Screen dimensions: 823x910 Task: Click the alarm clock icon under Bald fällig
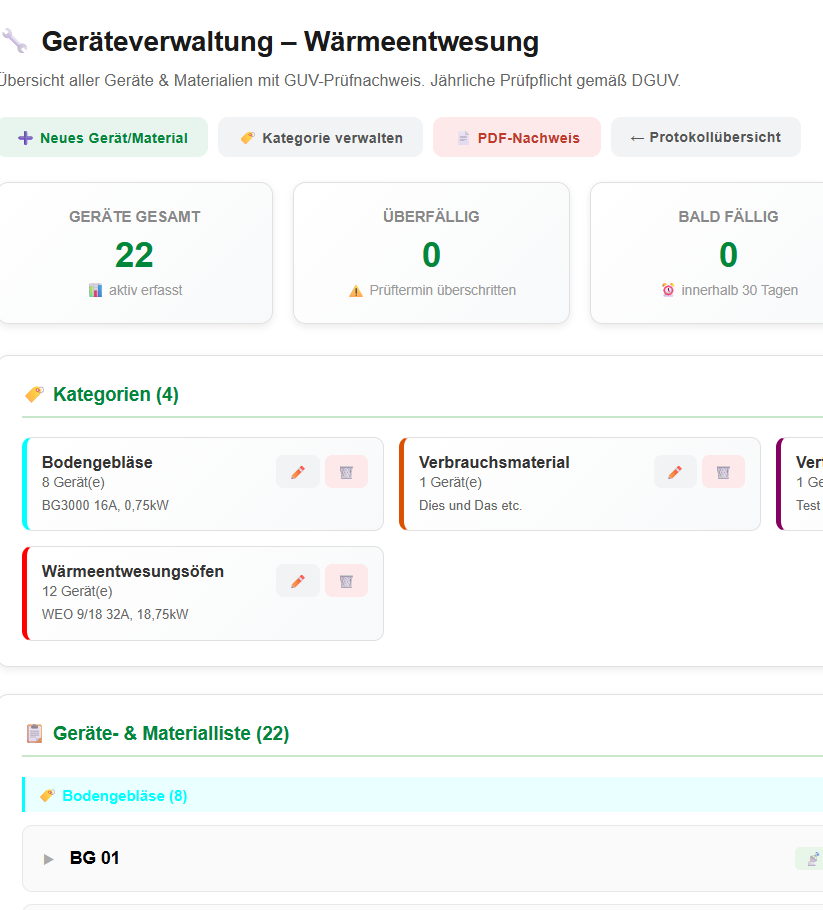pos(668,290)
